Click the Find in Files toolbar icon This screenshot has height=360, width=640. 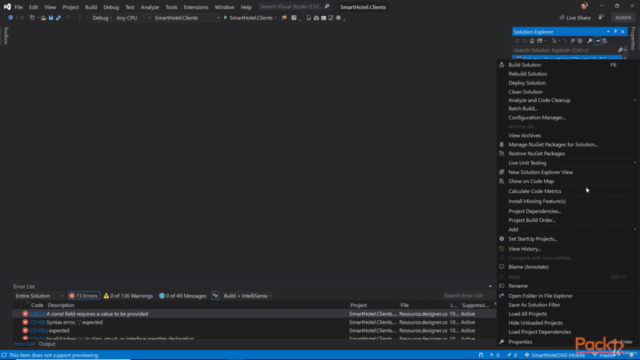[x=284, y=18]
